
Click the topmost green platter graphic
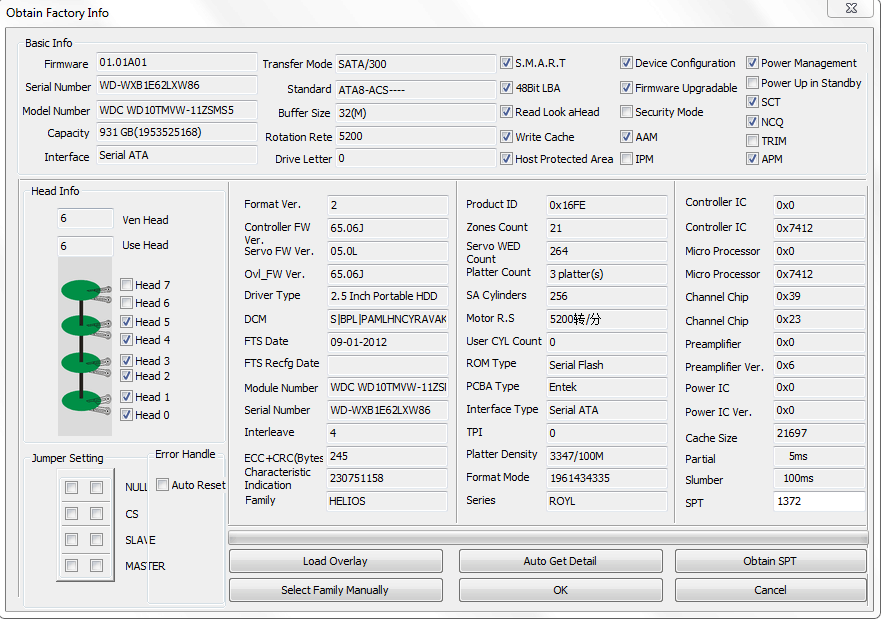click(x=81, y=290)
